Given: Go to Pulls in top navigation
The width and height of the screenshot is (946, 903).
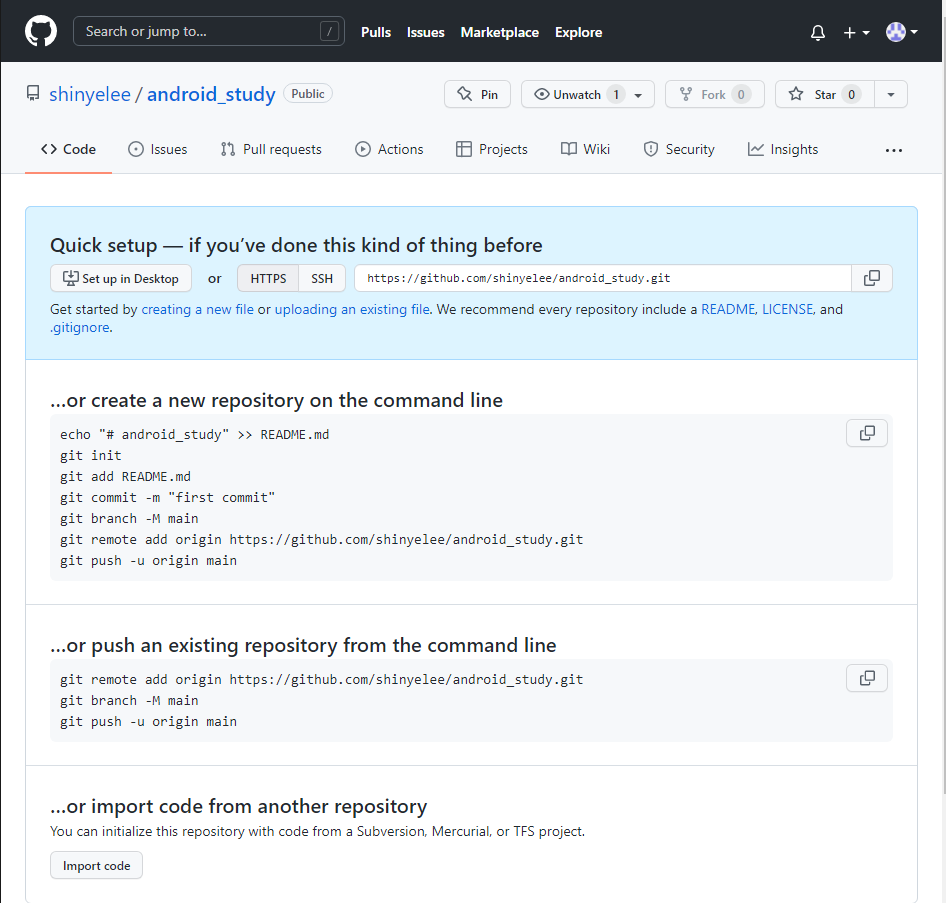Looking at the screenshot, I should pos(376,33).
